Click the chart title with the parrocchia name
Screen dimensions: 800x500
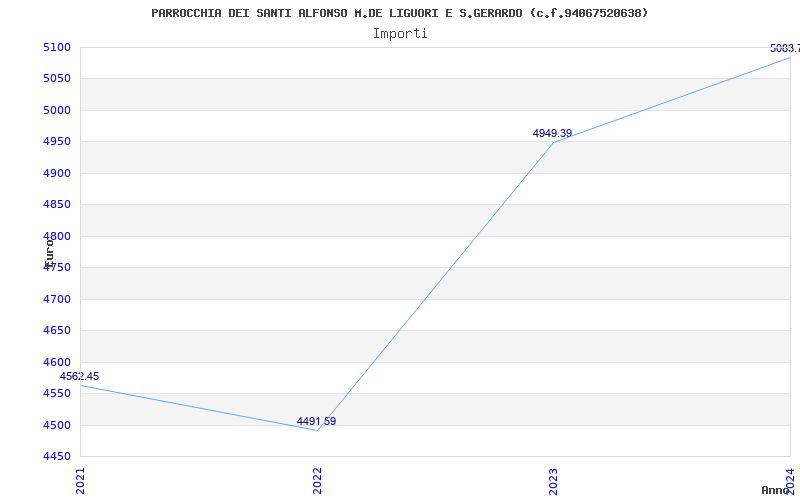point(399,13)
